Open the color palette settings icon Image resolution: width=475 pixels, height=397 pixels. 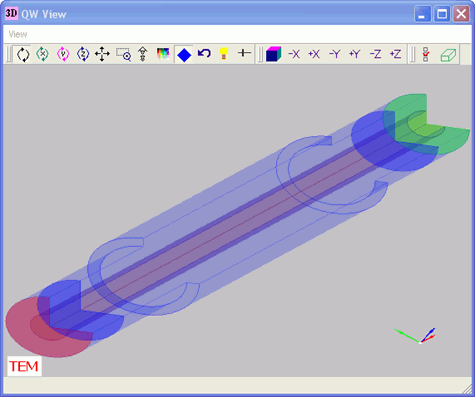pyautogui.click(x=163, y=54)
